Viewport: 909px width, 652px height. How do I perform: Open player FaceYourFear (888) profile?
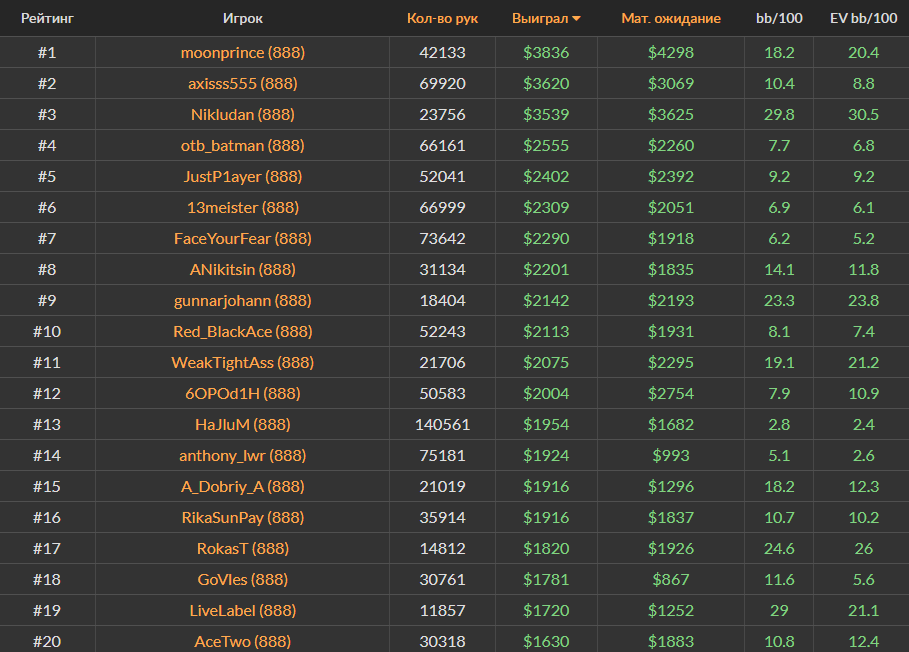click(243, 238)
